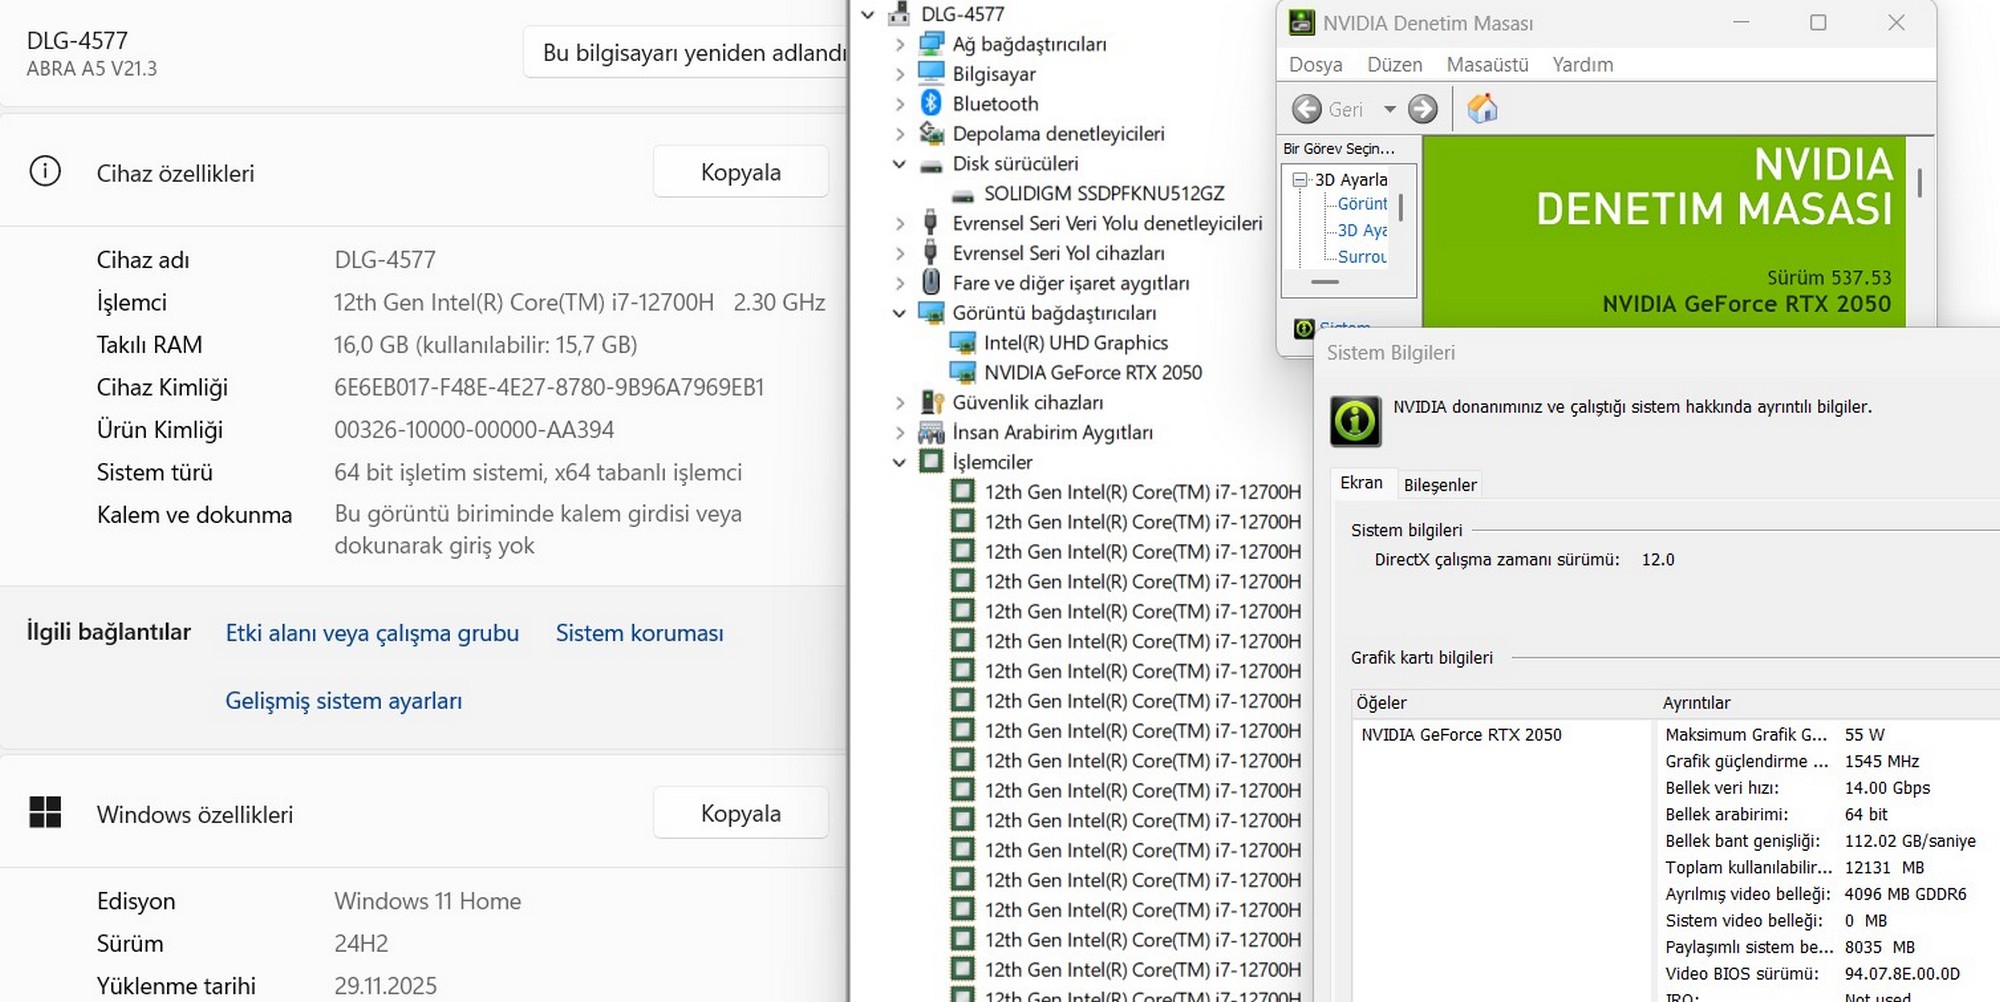Screen dimensions: 2000x1002
Task: Click the Cihaz özellikleri info icon
Action: (45, 172)
